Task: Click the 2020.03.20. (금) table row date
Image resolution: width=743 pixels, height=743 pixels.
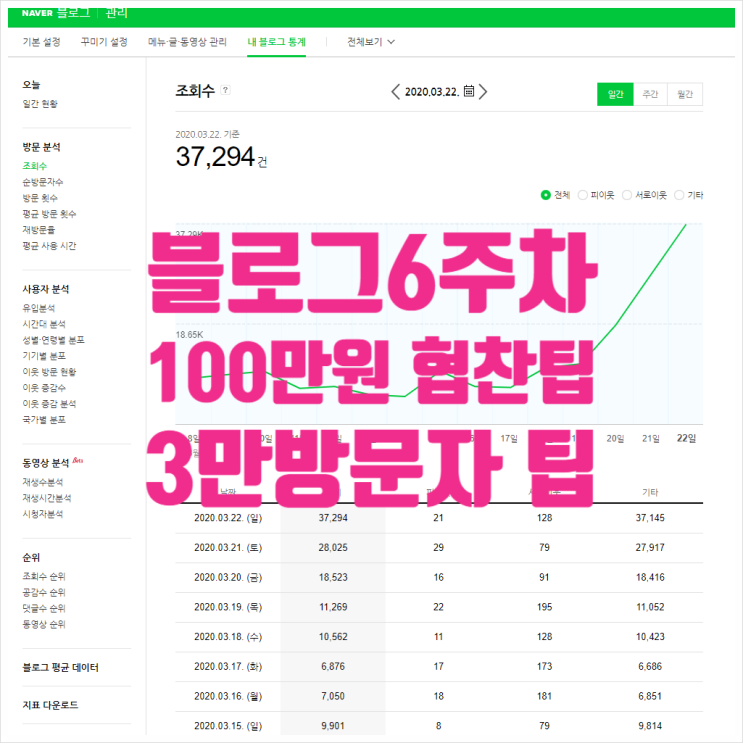Action: tap(228, 578)
